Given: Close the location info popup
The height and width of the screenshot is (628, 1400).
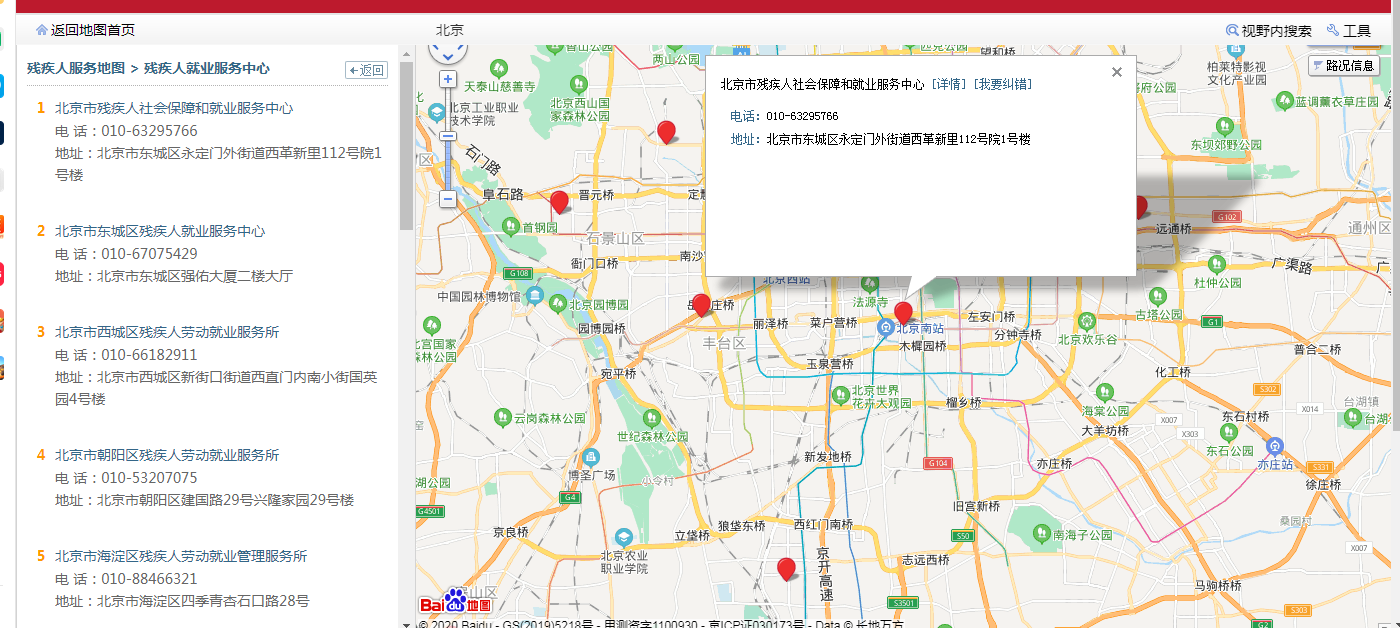Looking at the screenshot, I should point(1117,72).
